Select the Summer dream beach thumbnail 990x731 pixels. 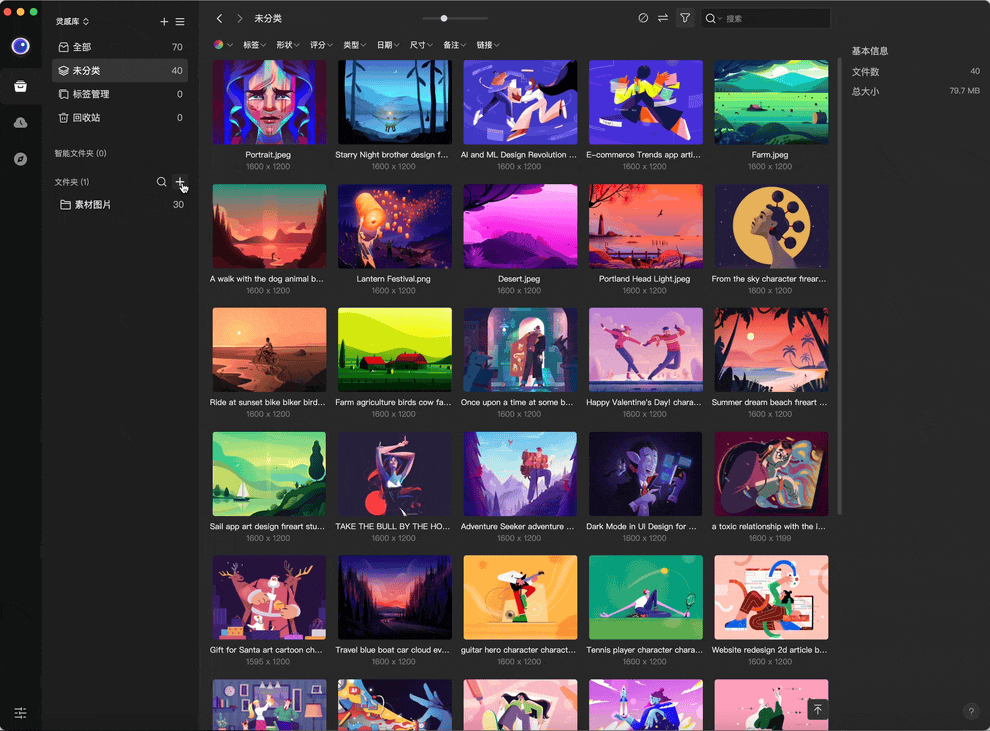771,350
